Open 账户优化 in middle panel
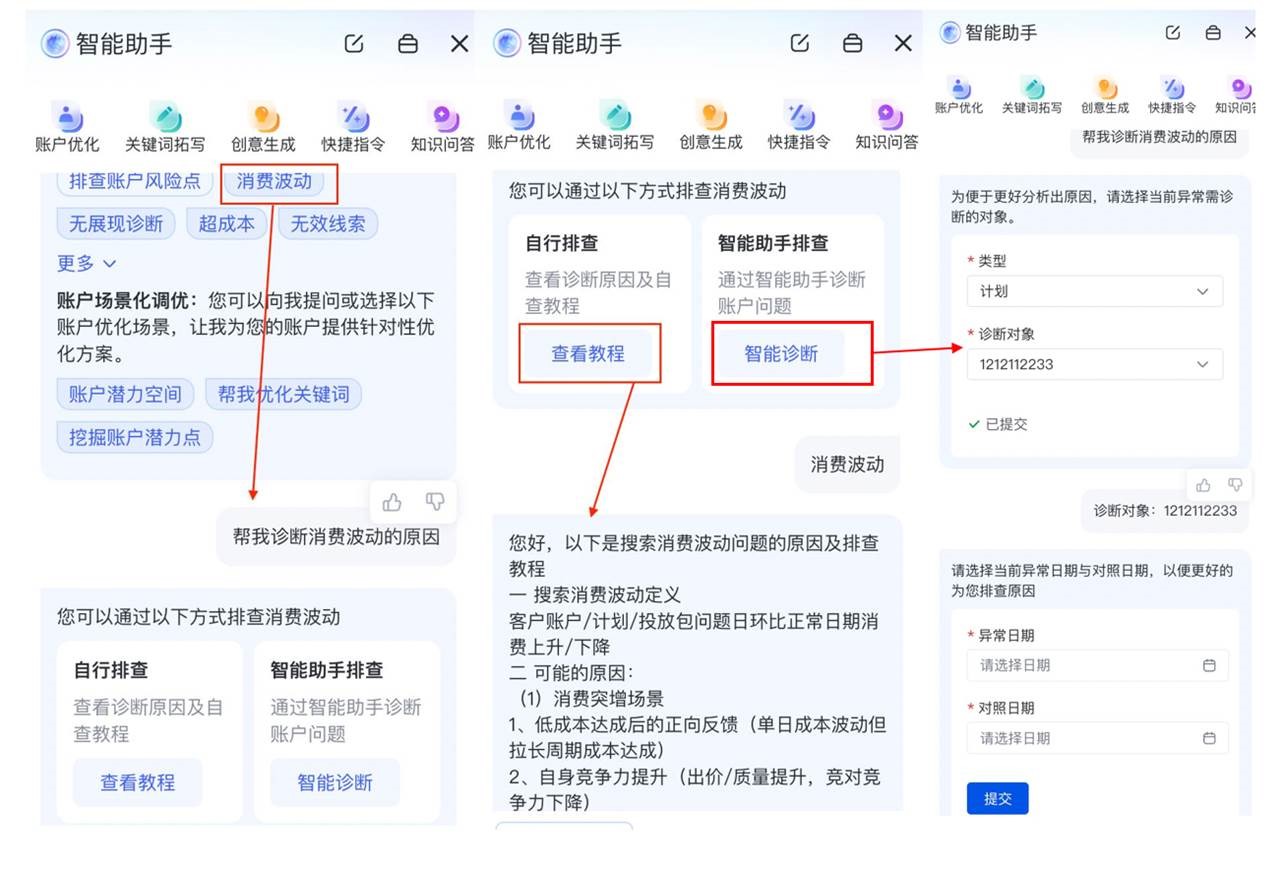This screenshot has height=871, width=1283. pyautogui.click(x=518, y=128)
